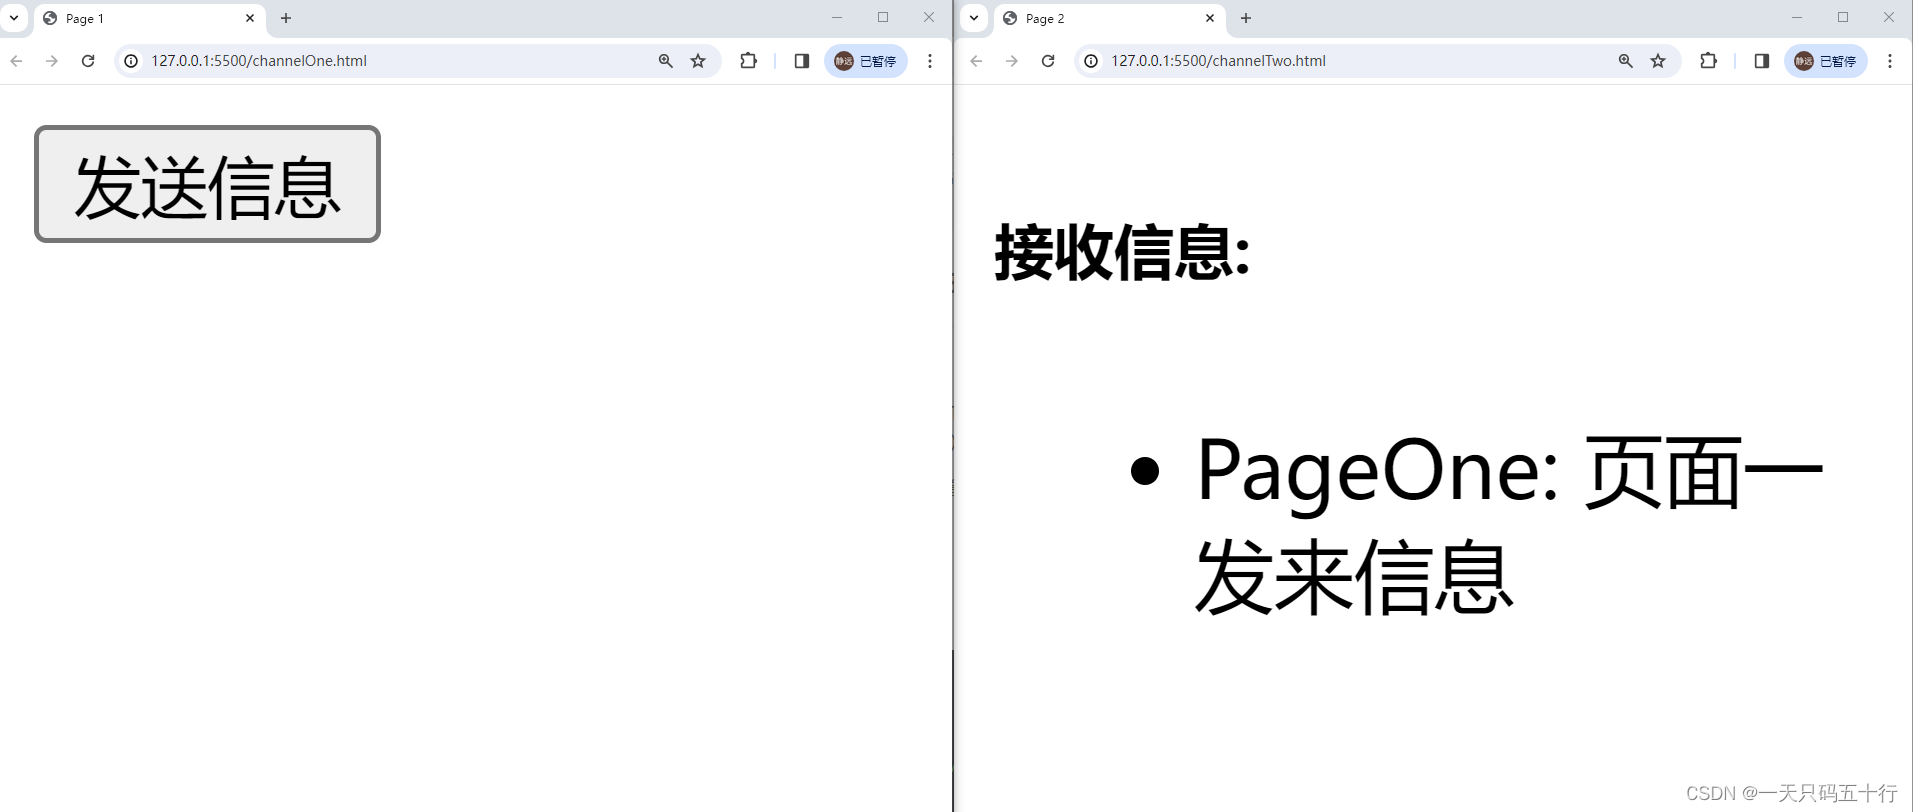The height and width of the screenshot is (812, 1913).
Task: Close the Page 2 tab
Action: click(x=1210, y=18)
